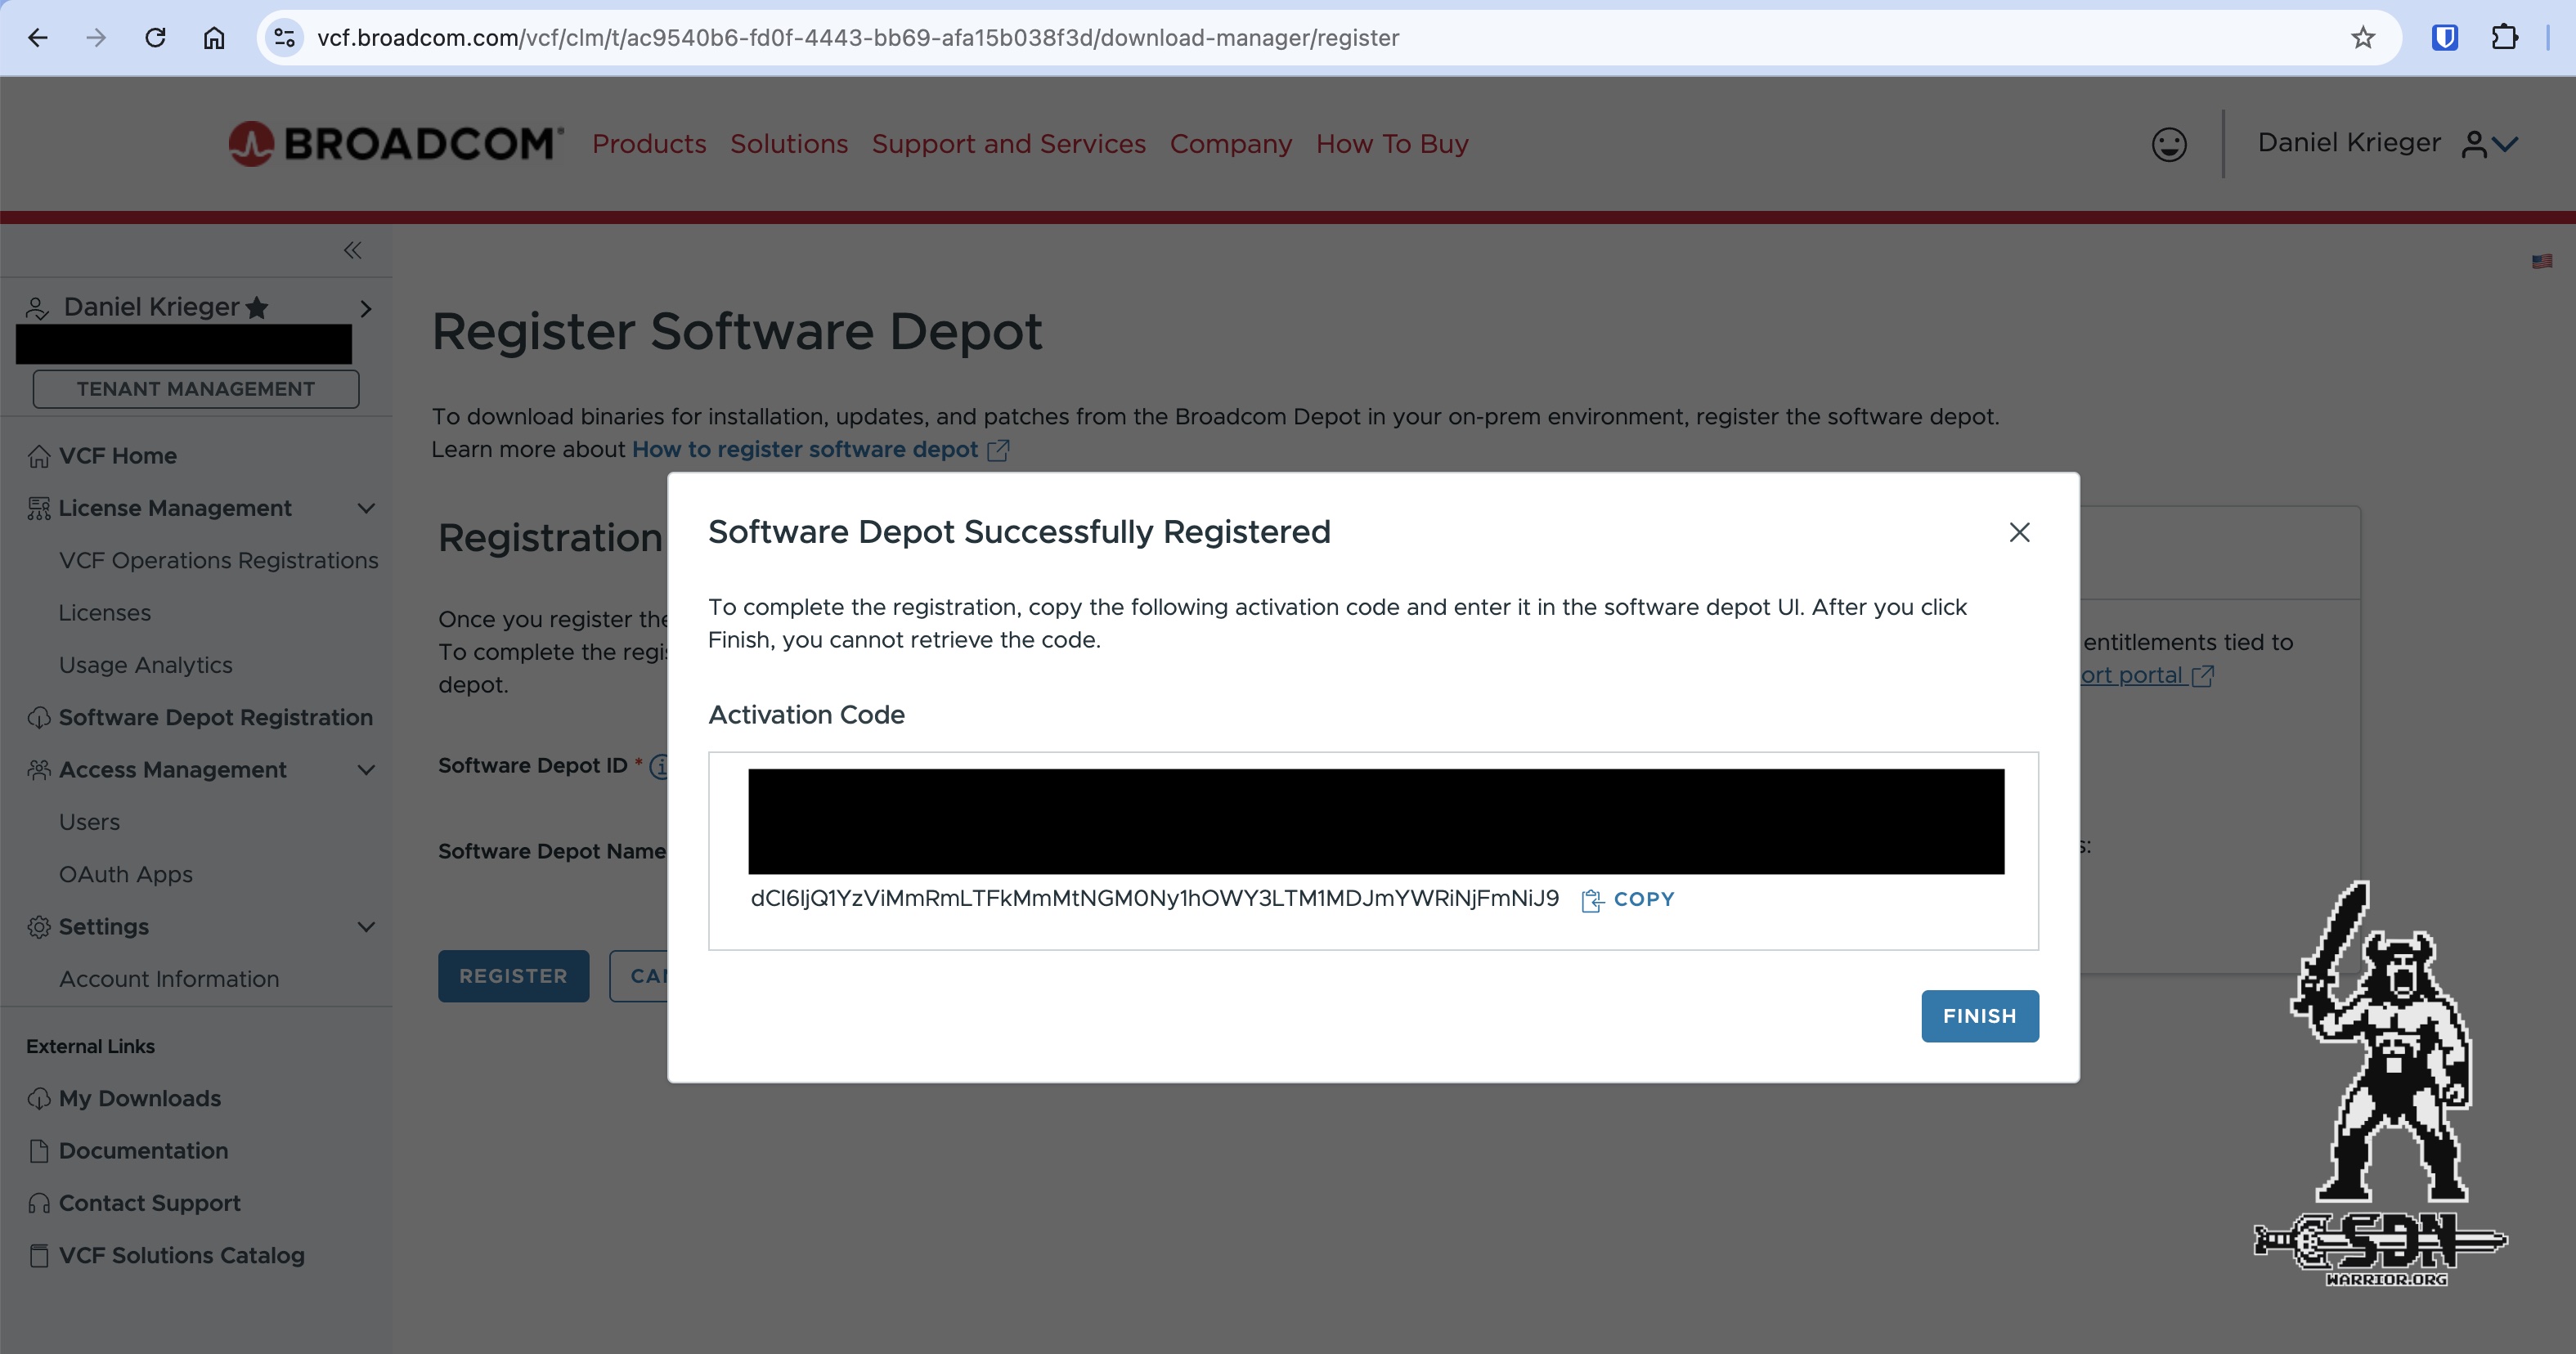This screenshot has width=2576, height=1354.
Task: Click the Finish button
Action: tap(1979, 1016)
